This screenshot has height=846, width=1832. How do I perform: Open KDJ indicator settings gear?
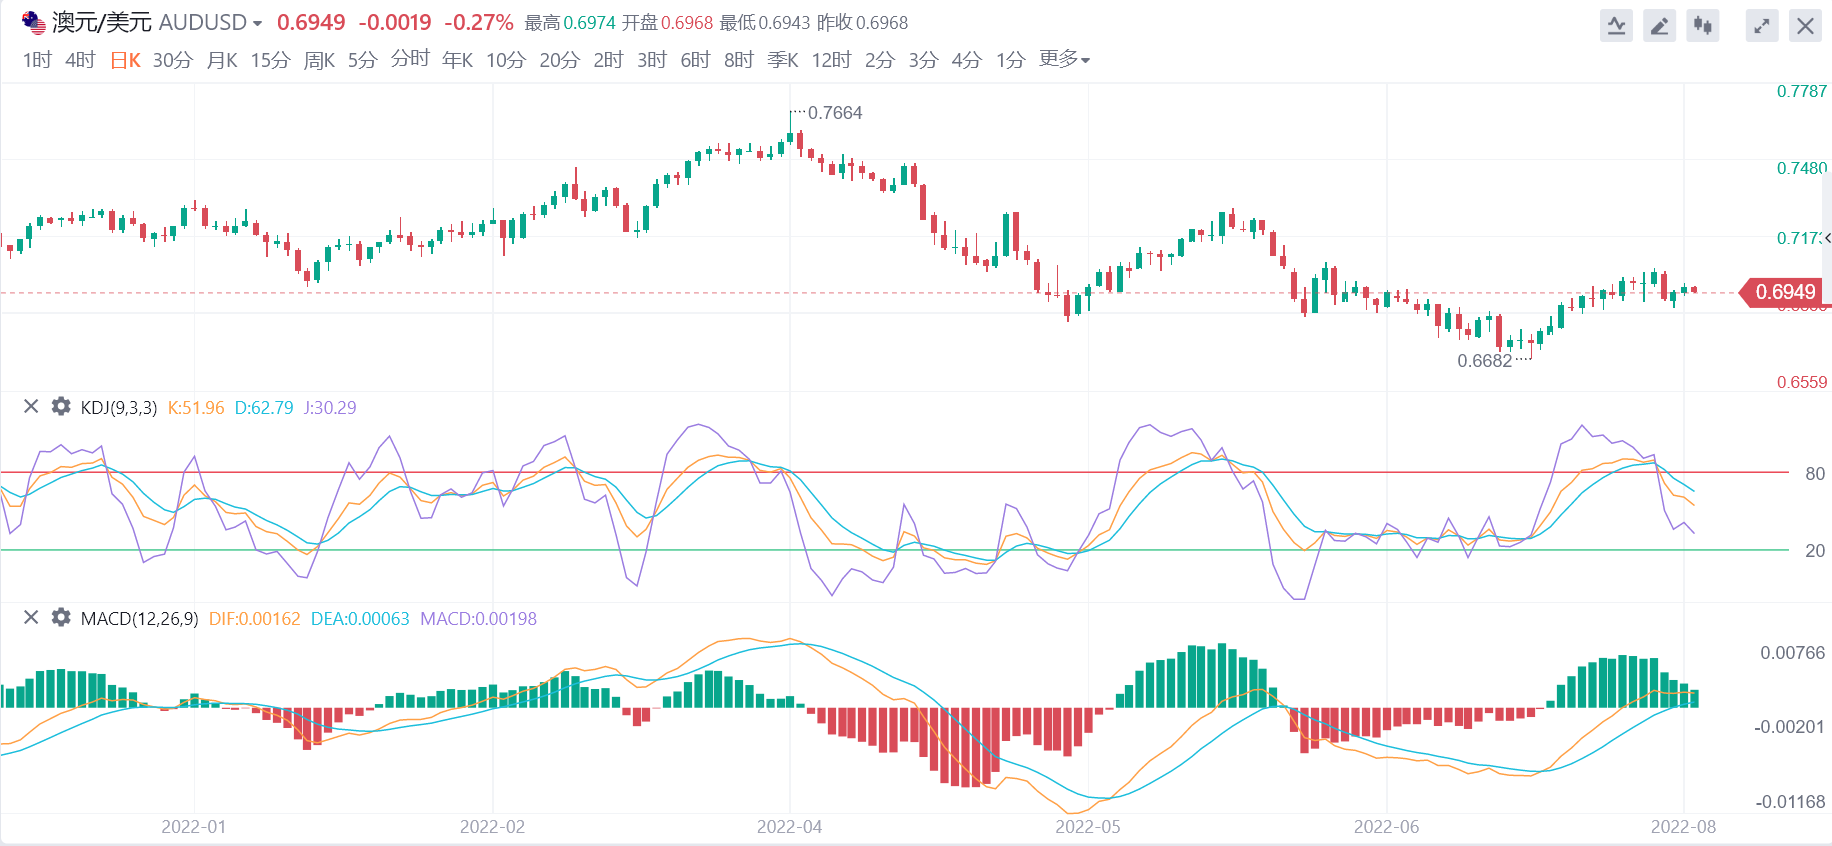point(61,406)
